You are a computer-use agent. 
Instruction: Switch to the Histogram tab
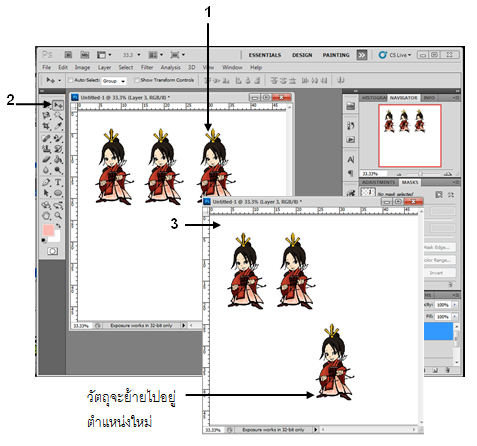pos(373,98)
